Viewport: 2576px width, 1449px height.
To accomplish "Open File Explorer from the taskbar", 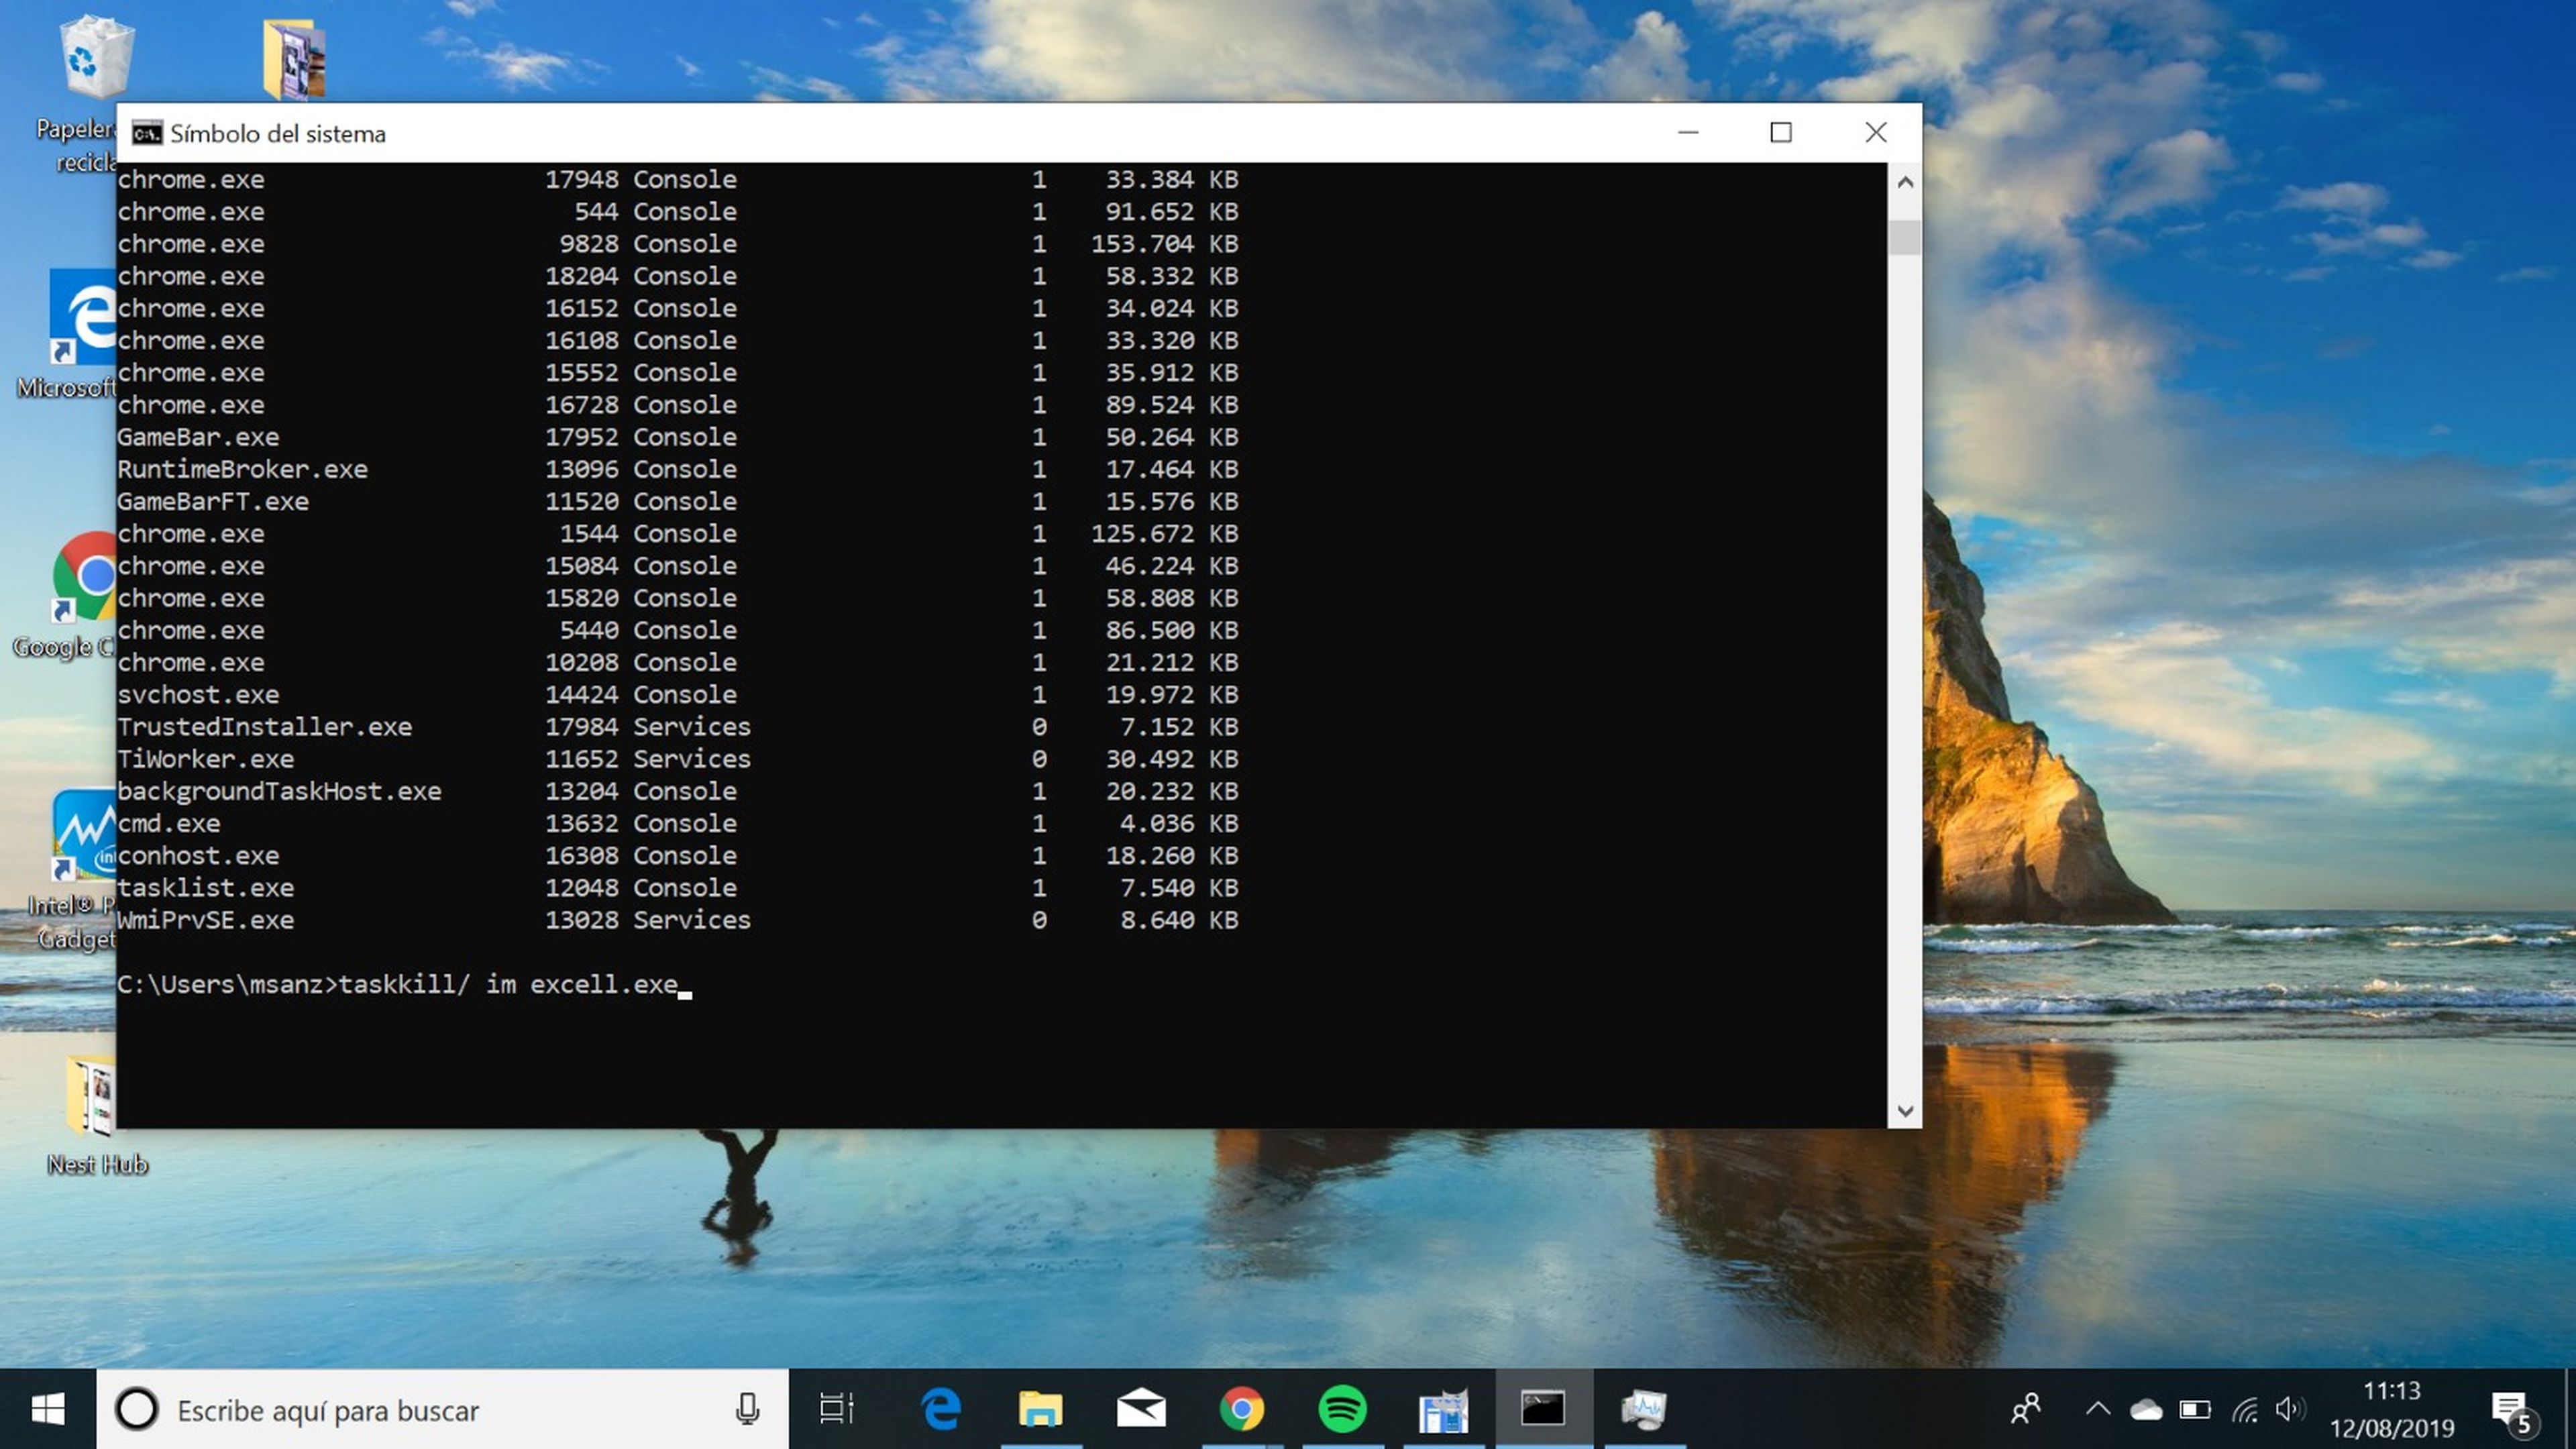I will click(1040, 1409).
